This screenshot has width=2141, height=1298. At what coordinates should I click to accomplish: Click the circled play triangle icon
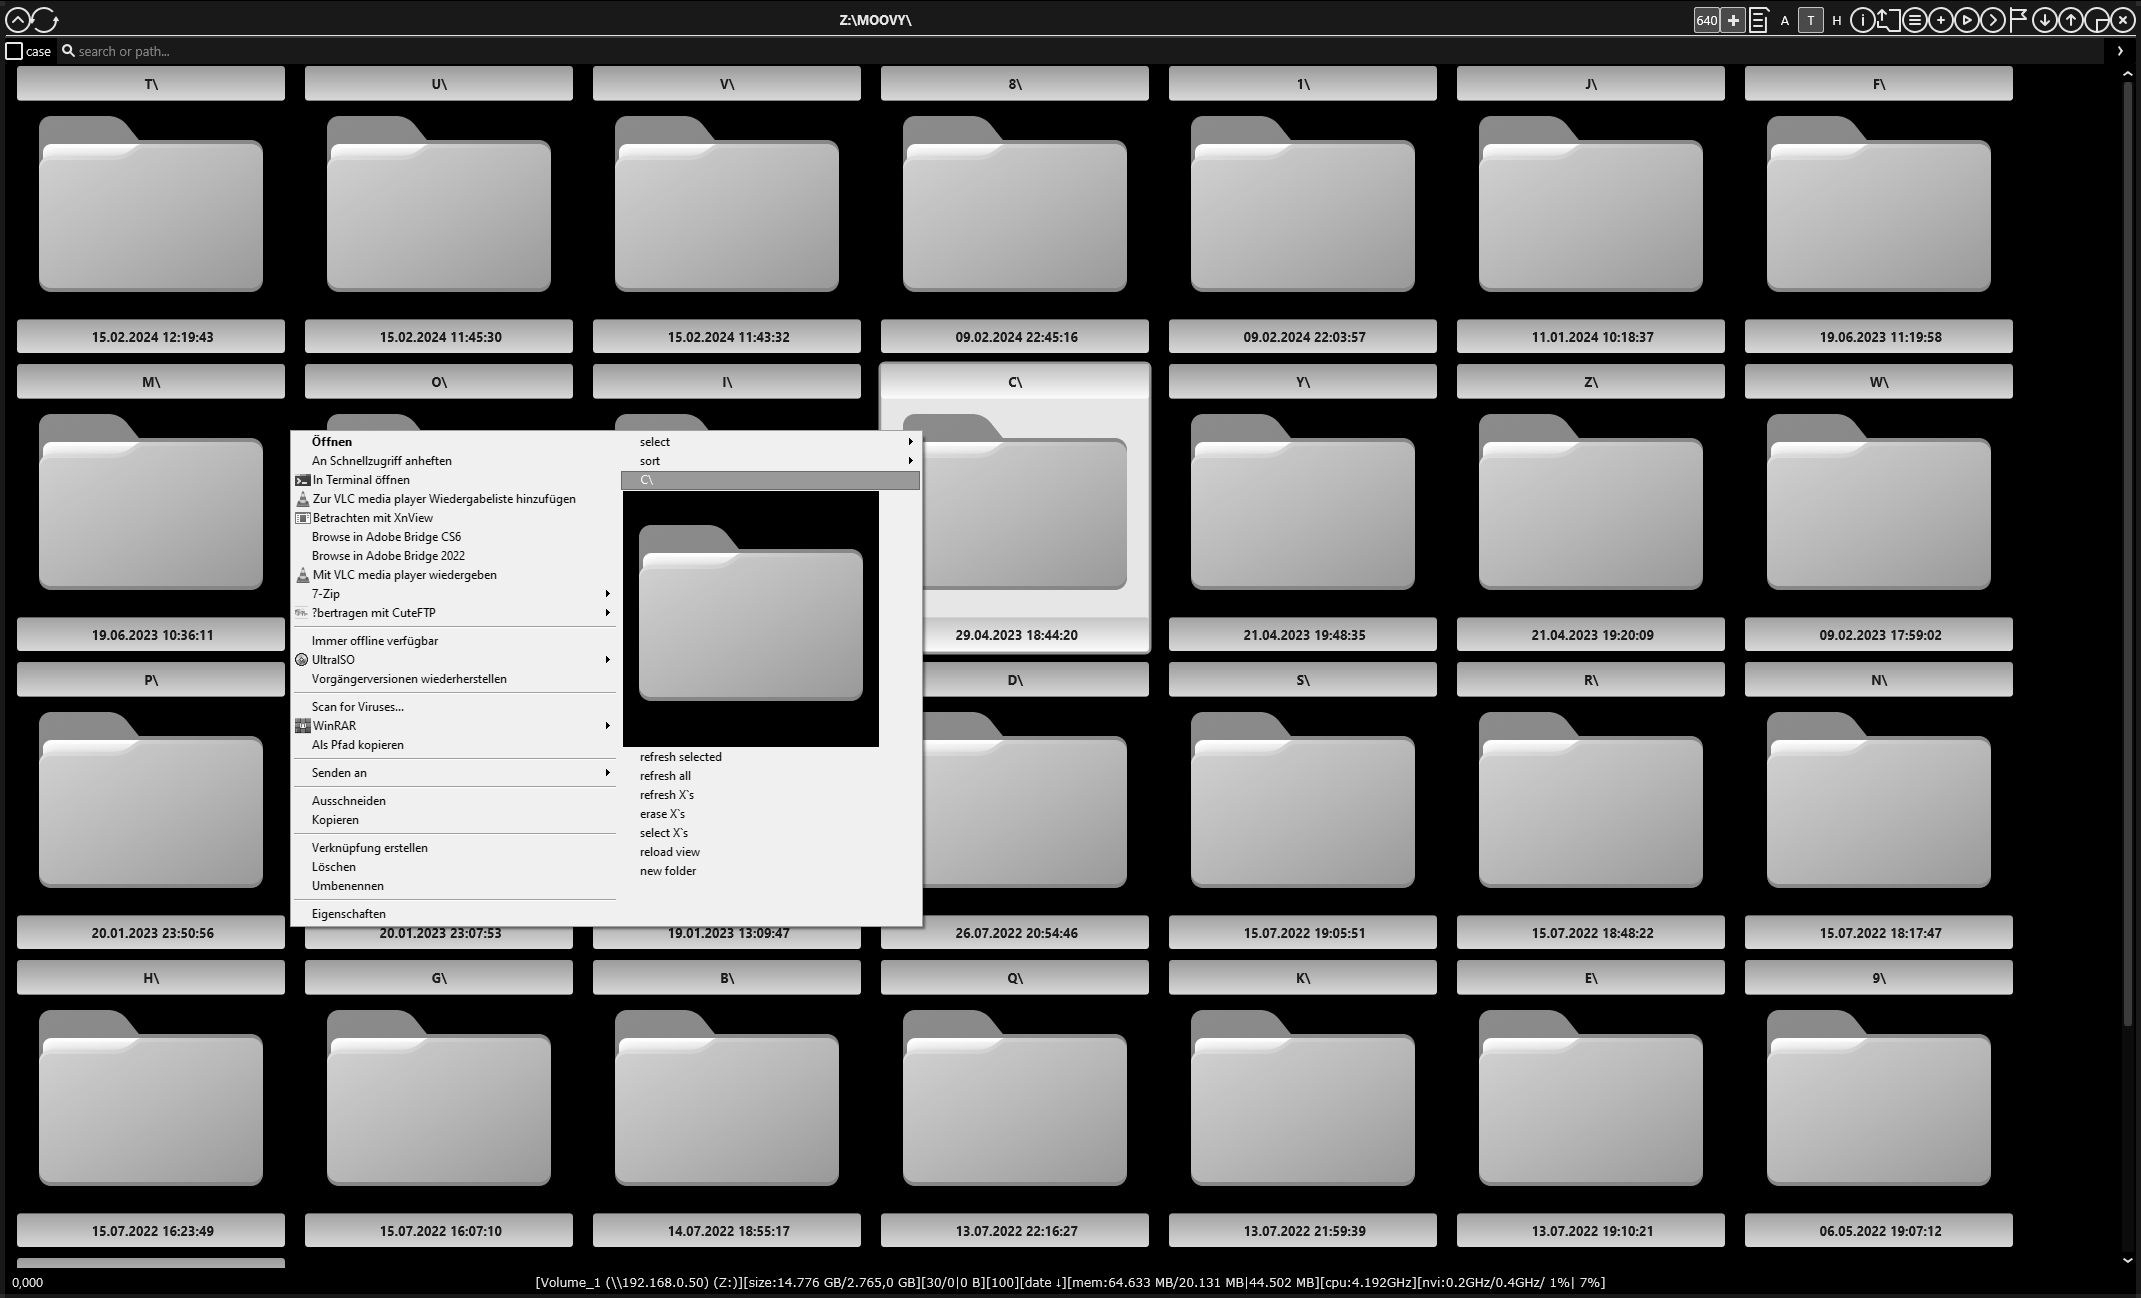[x=1966, y=20]
